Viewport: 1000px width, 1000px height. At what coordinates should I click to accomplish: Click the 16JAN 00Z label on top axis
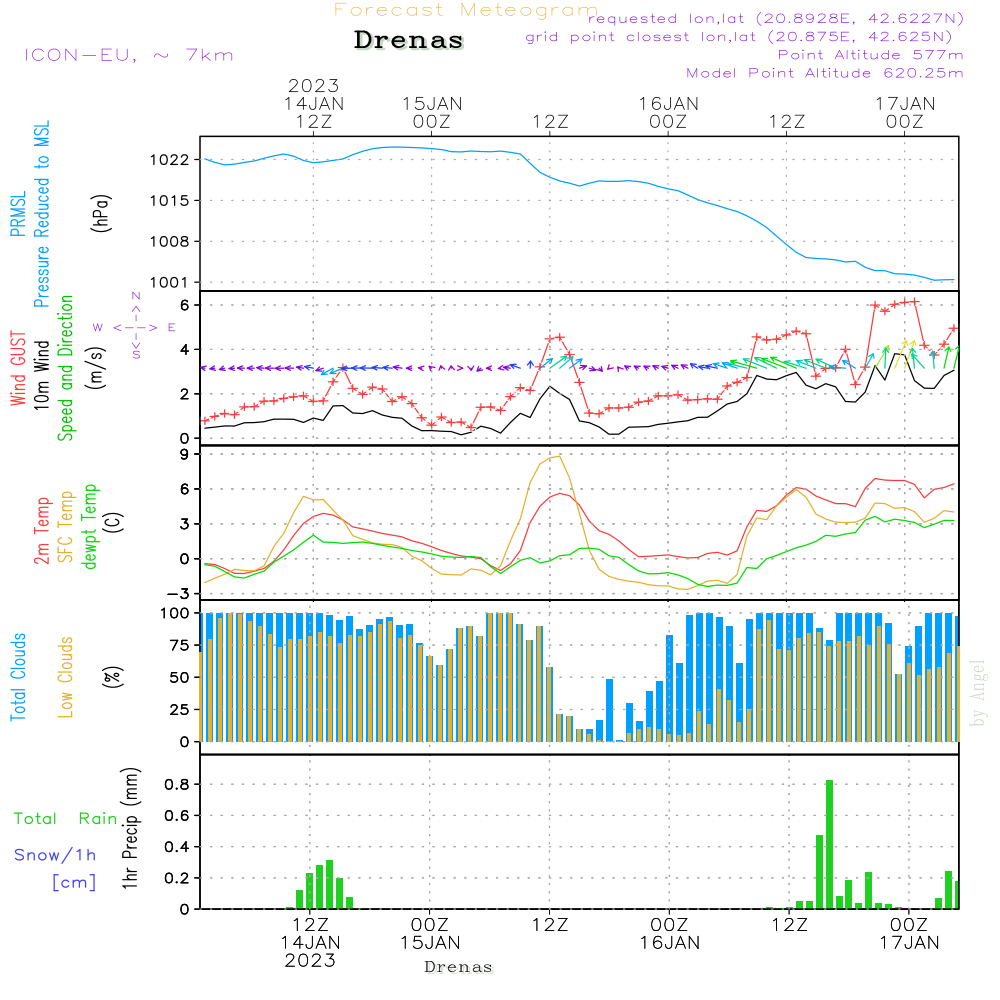(668, 112)
